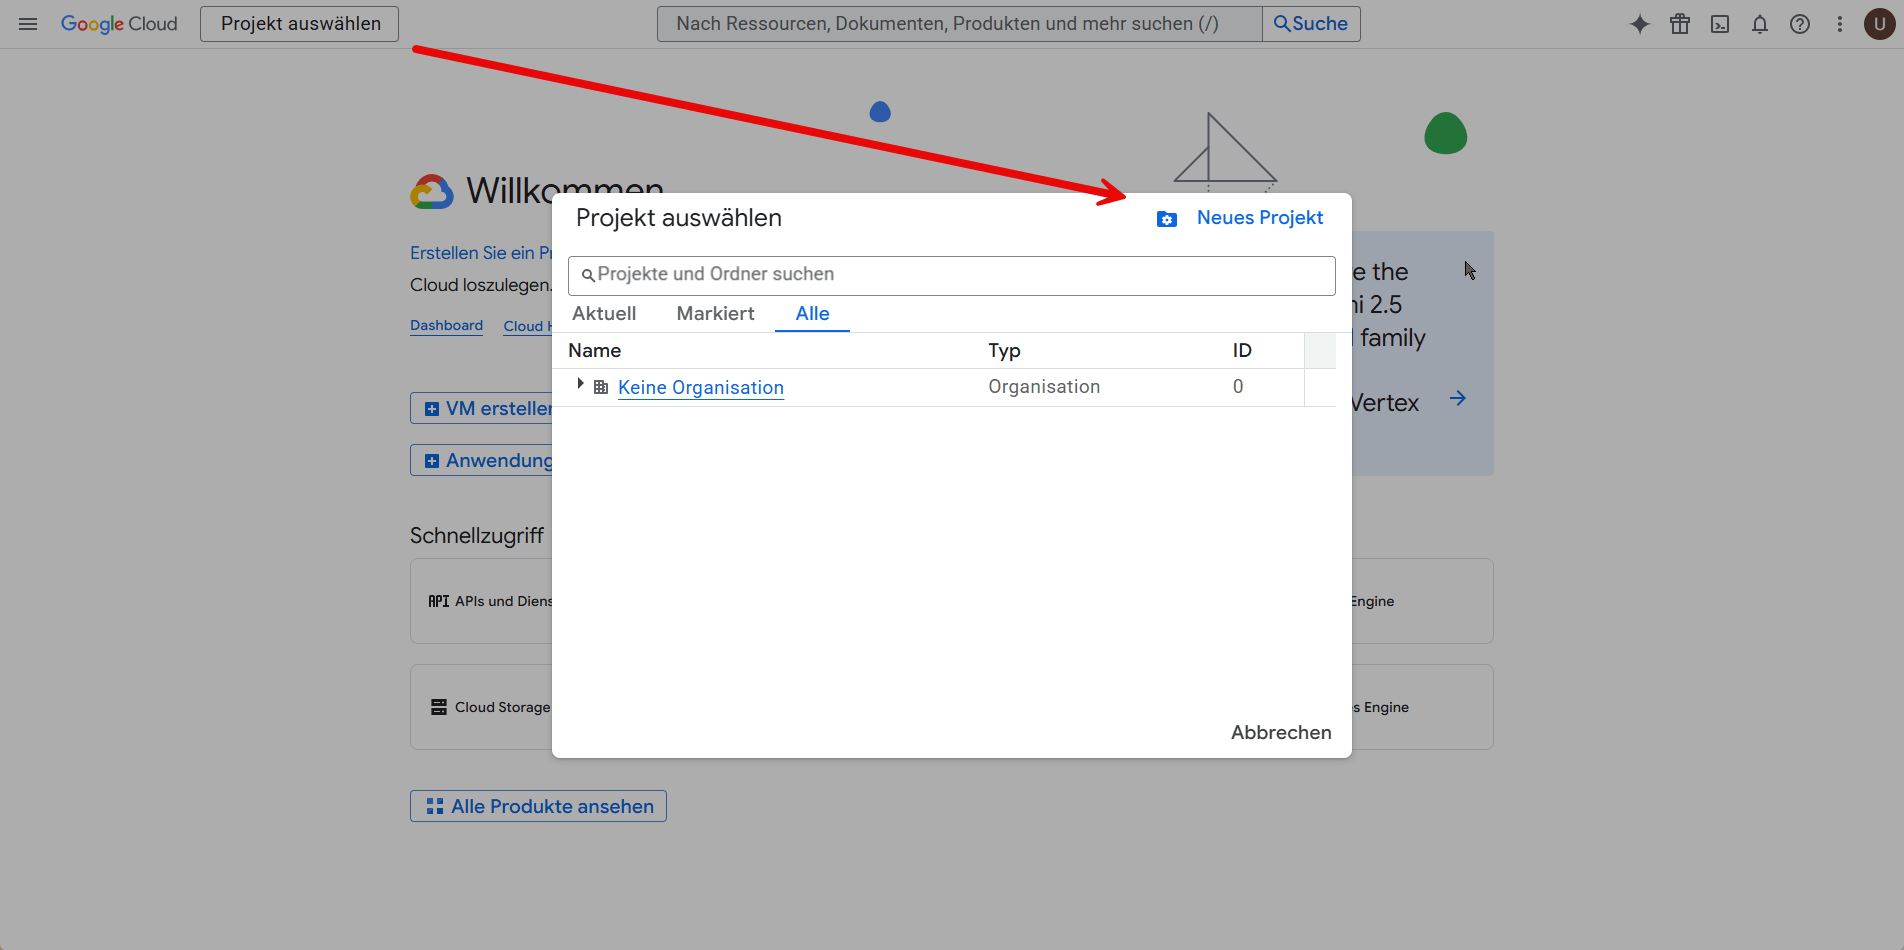This screenshot has width=1904, height=950.
Task: Open the help question mark icon
Action: tap(1800, 24)
